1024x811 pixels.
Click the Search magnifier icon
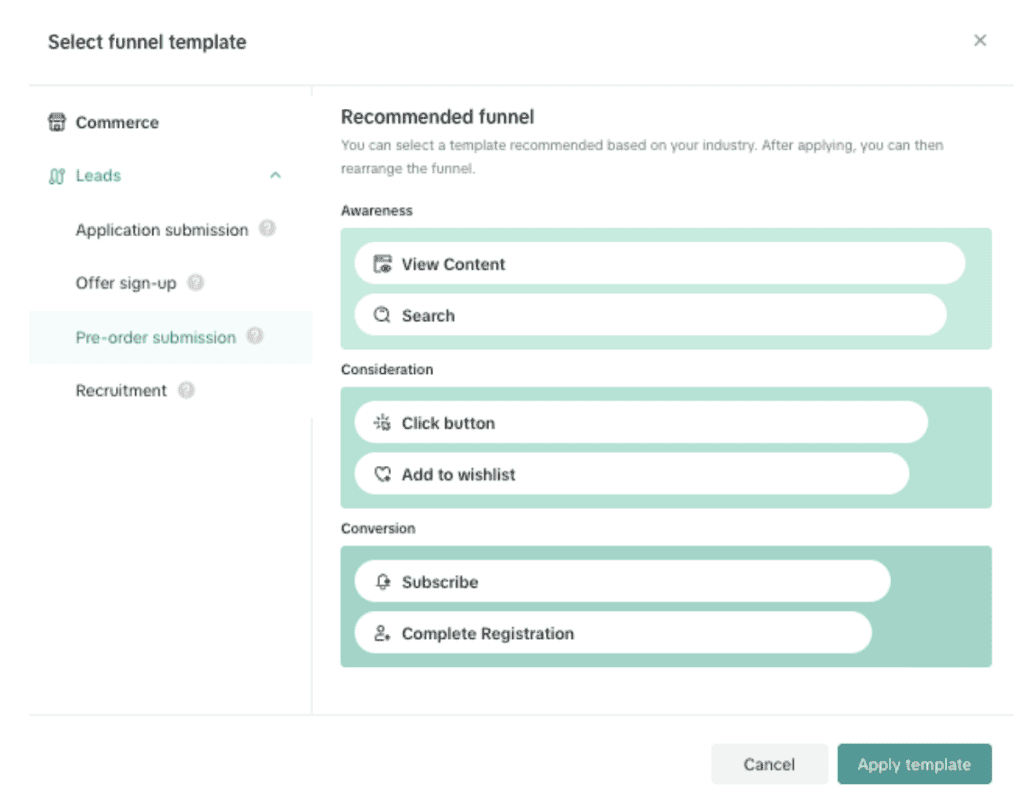(x=382, y=315)
